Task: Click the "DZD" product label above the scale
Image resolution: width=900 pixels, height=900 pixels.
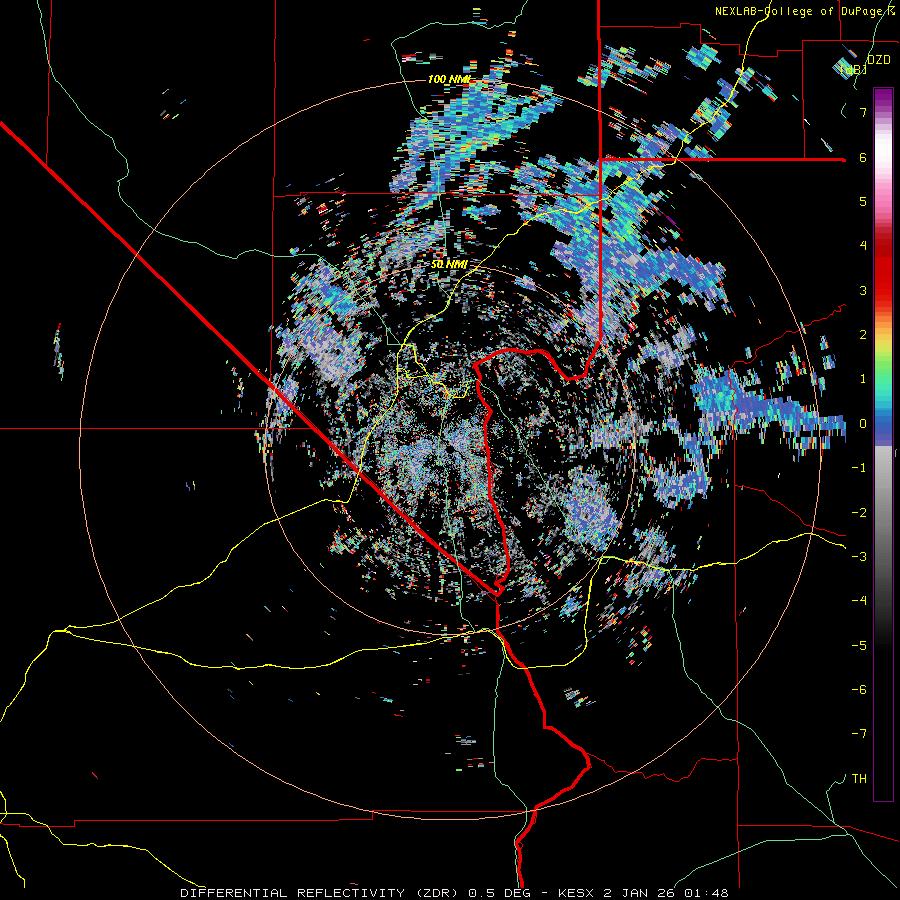Action: coord(879,60)
